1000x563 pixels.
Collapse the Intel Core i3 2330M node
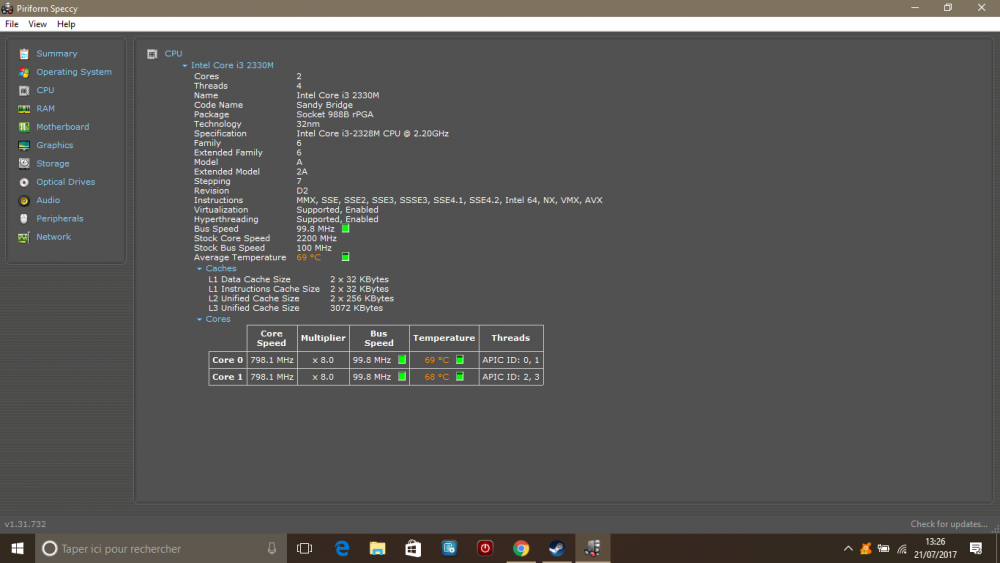click(x=185, y=66)
